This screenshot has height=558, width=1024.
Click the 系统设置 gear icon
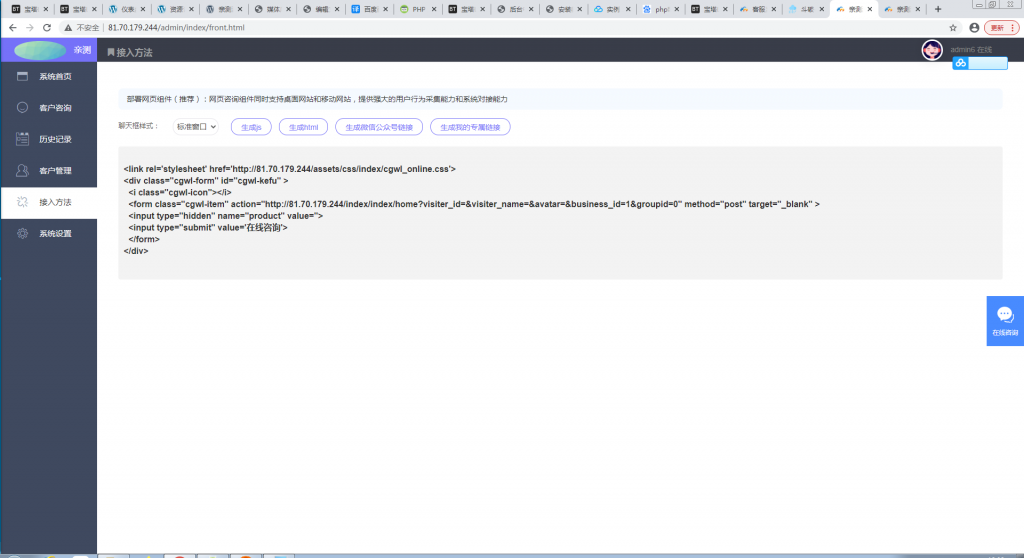(x=23, y=233)
